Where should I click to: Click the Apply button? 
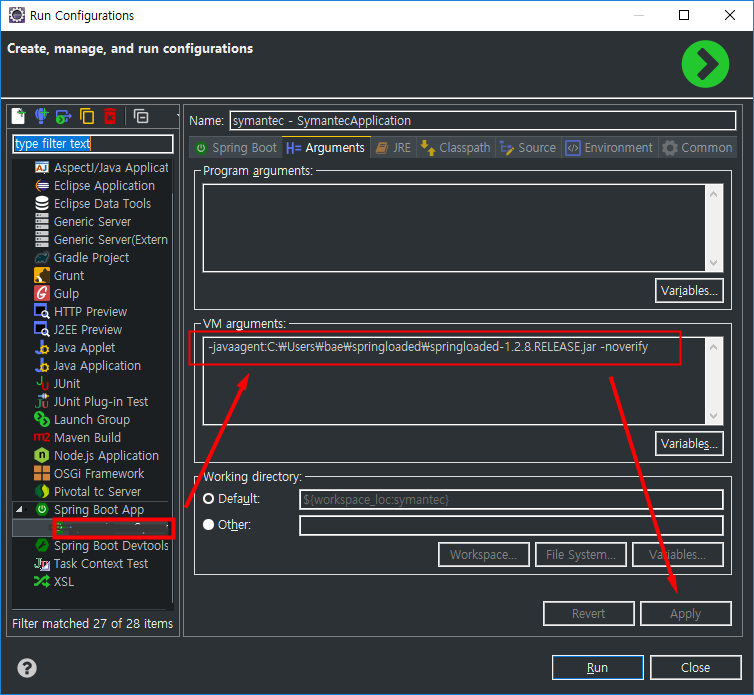pos(686,614)
